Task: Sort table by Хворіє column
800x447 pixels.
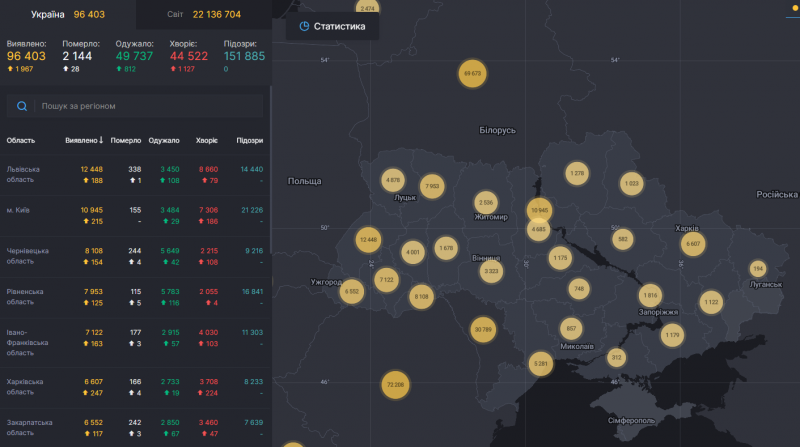Action: pos(206,141)
